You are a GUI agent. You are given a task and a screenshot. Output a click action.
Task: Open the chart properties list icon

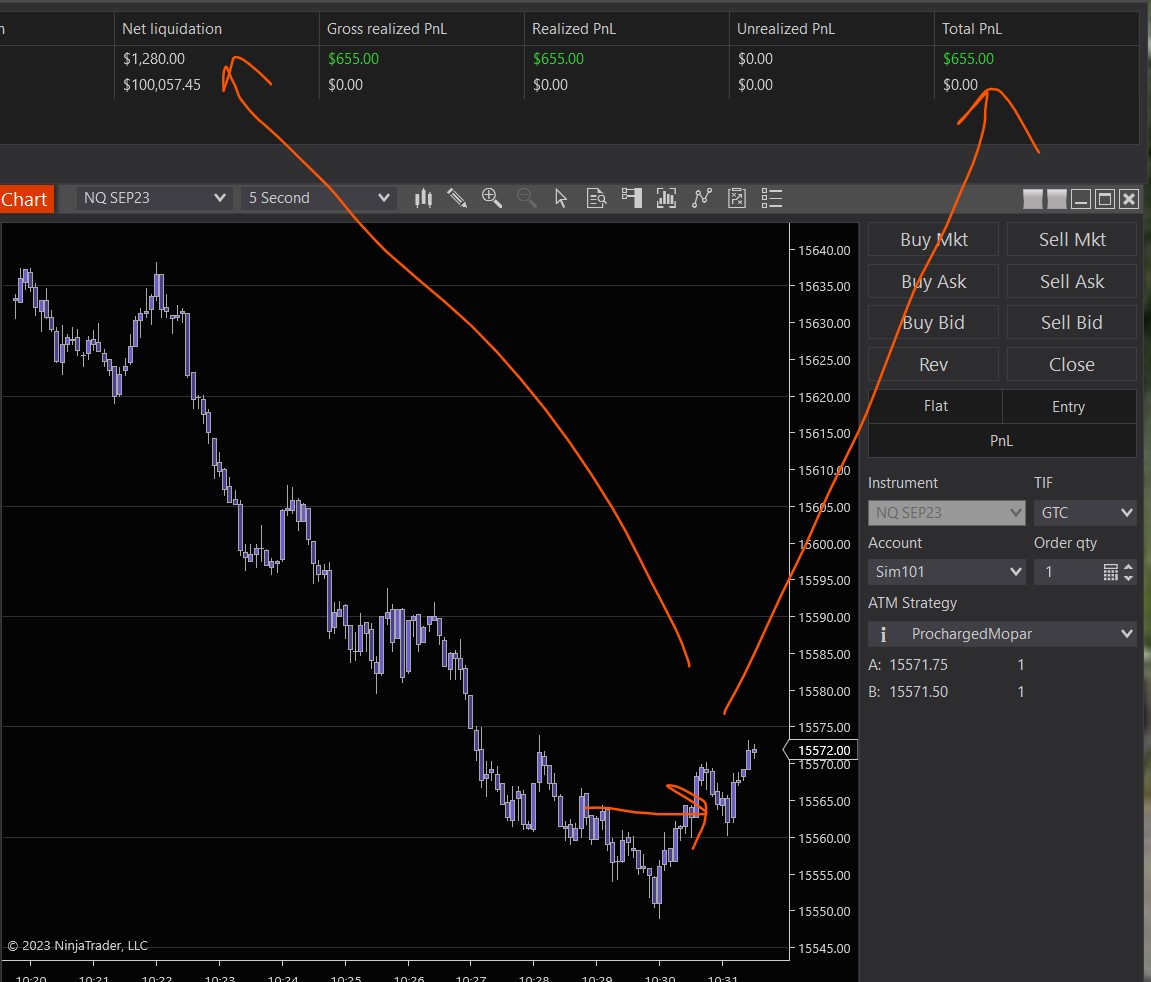point(771,198)
